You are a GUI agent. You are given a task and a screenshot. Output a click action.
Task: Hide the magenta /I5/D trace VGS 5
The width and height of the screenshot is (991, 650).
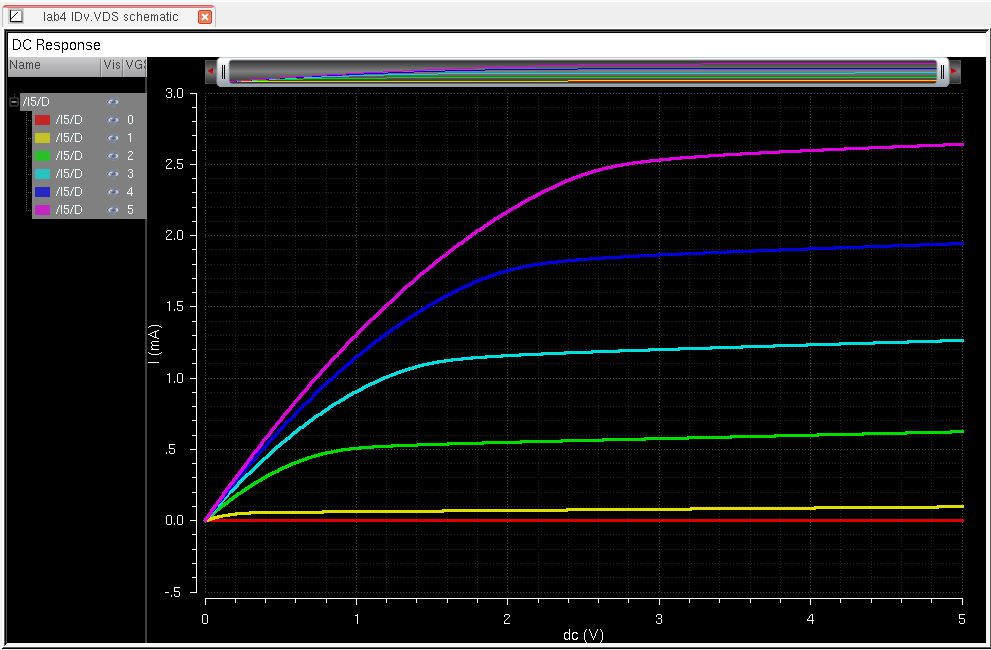pyautogui.click(x=113, y=209)
